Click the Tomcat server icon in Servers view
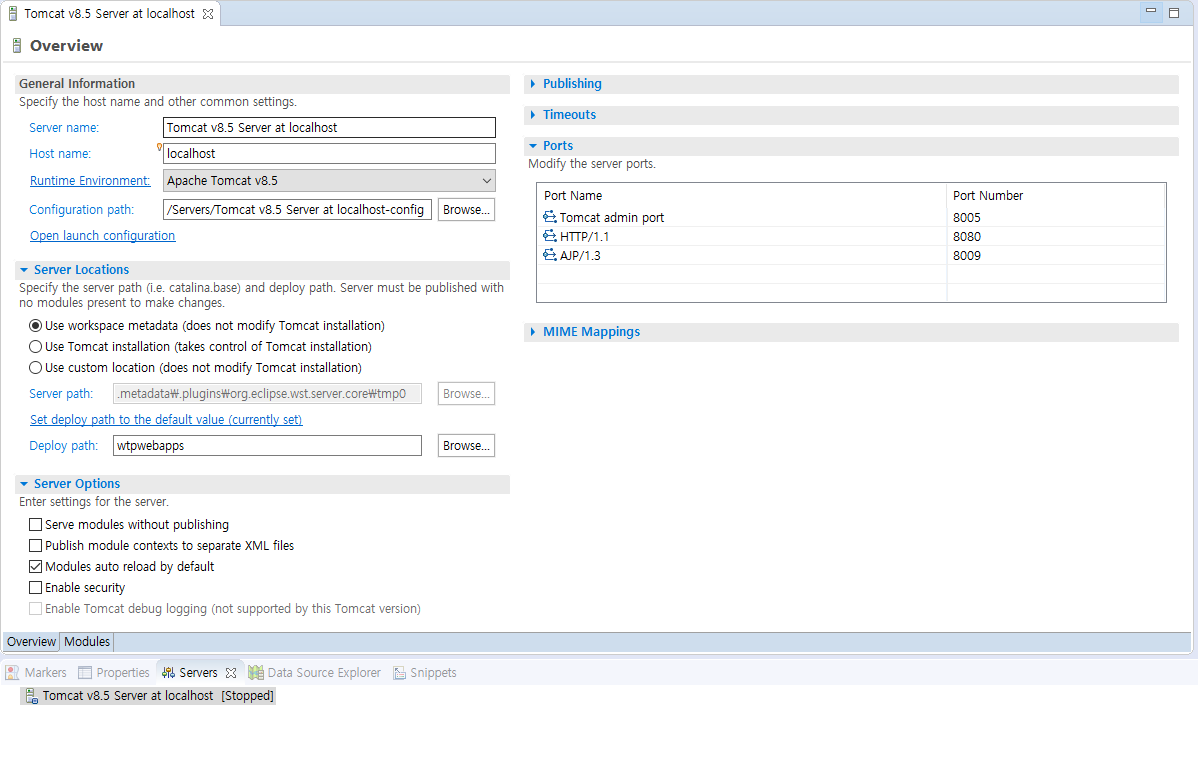 (31, 695)
